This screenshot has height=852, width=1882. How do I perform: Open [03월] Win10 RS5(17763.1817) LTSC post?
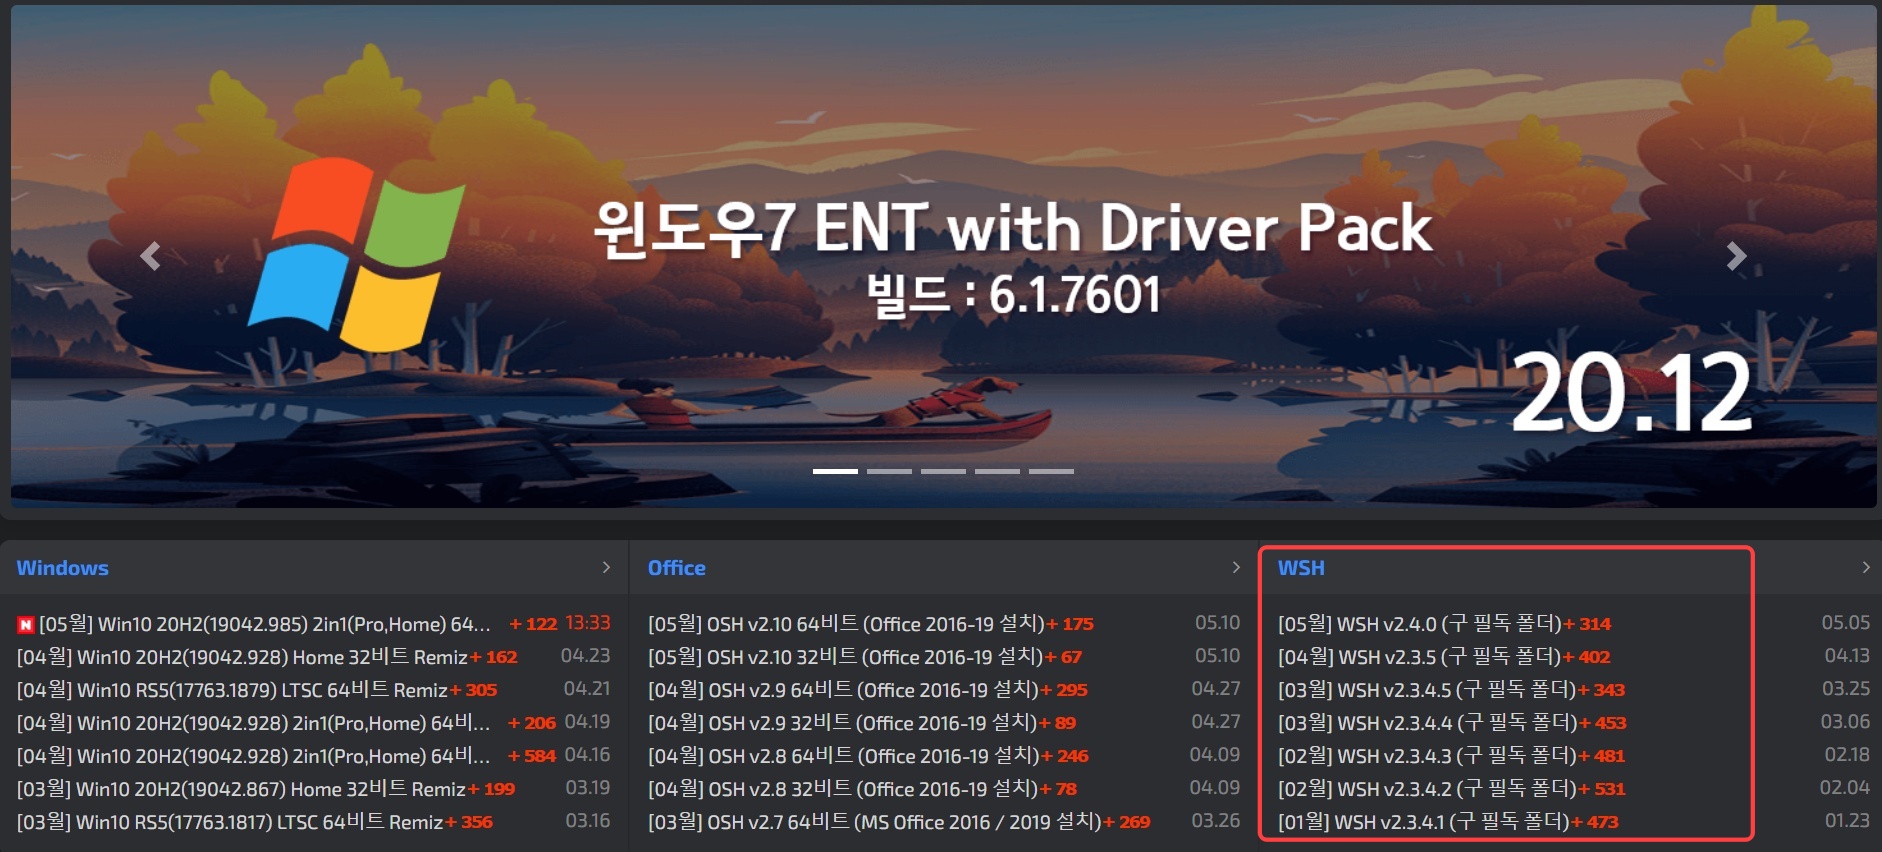pos(230,822)
